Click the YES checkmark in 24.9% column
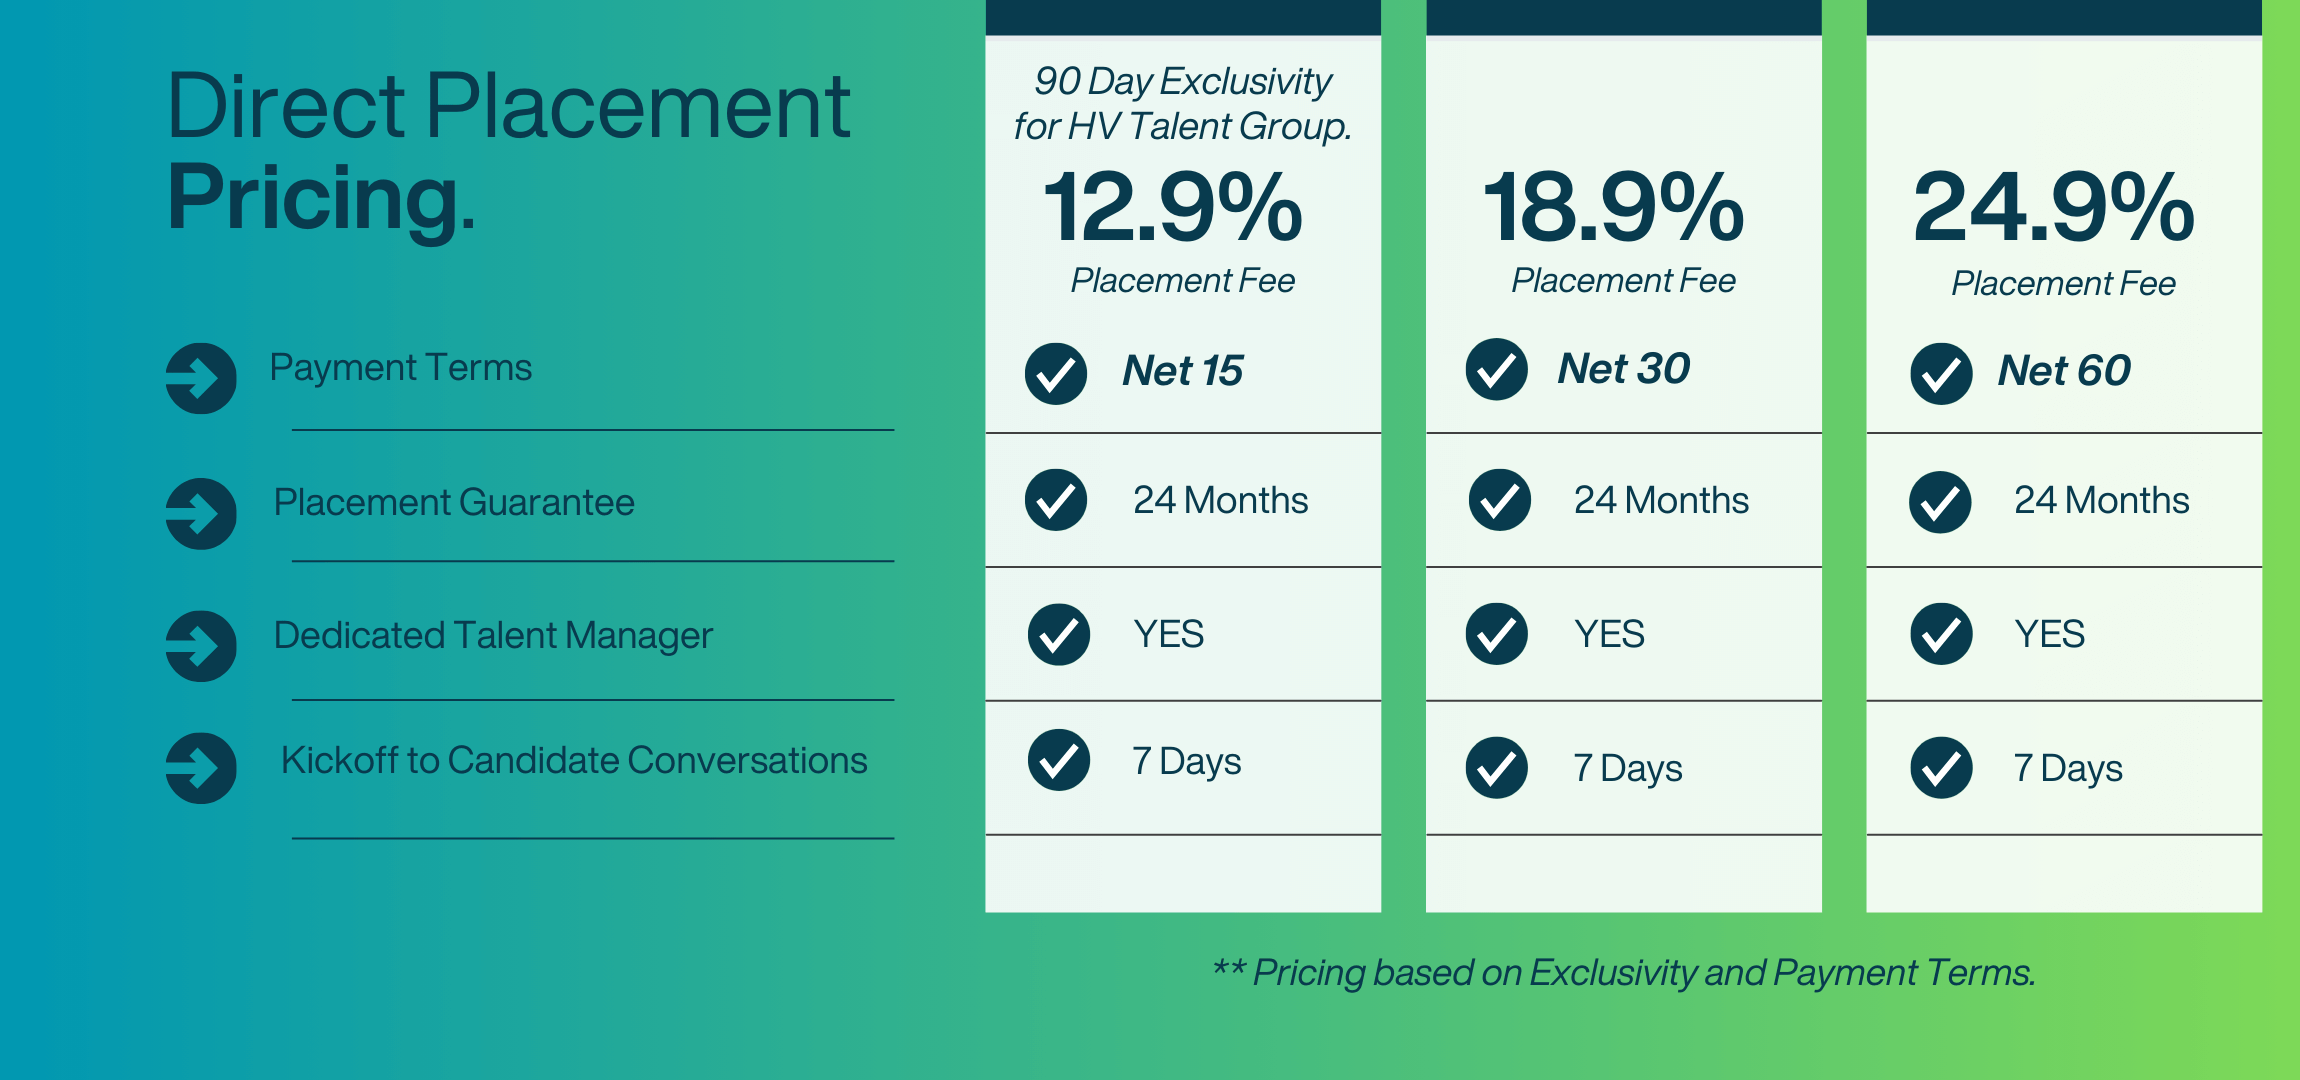Screen dimensions: 2300x1080 tap(1941, 634)
